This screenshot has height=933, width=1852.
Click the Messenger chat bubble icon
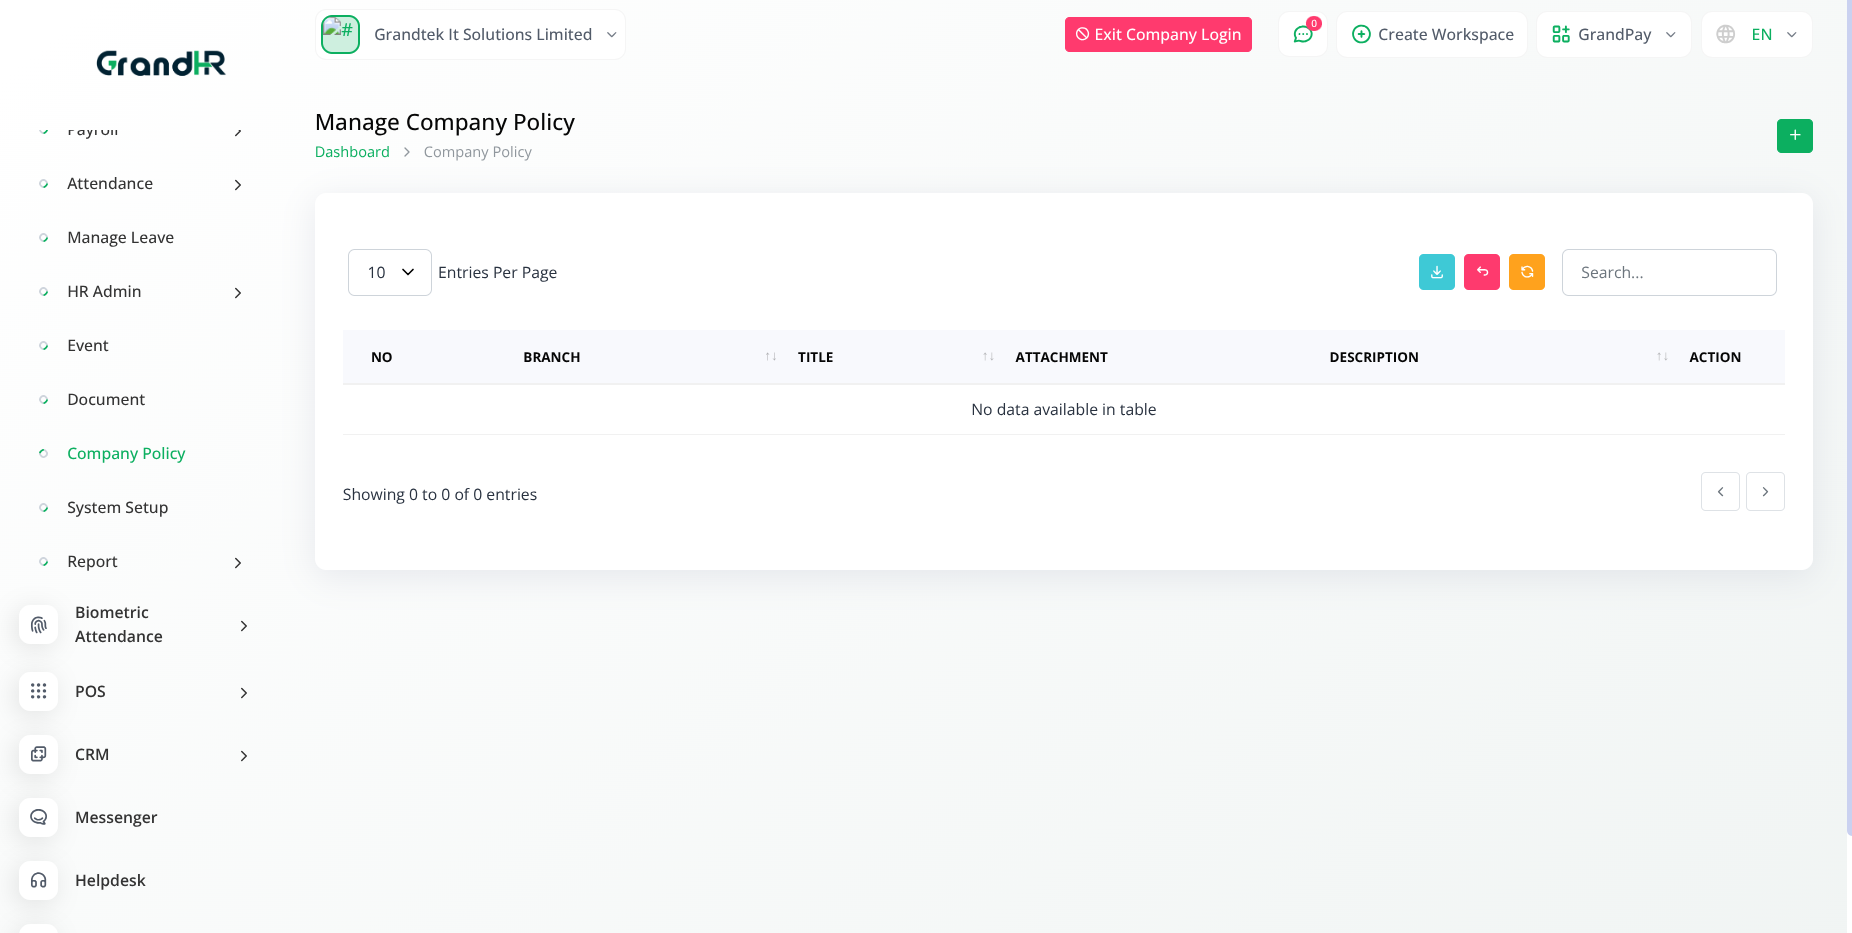point(39,817)
